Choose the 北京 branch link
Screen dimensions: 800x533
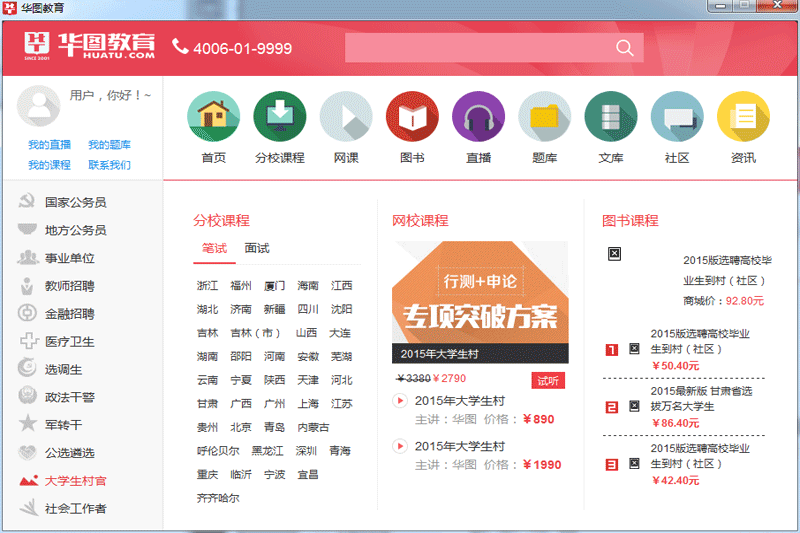tap(241, 427)
